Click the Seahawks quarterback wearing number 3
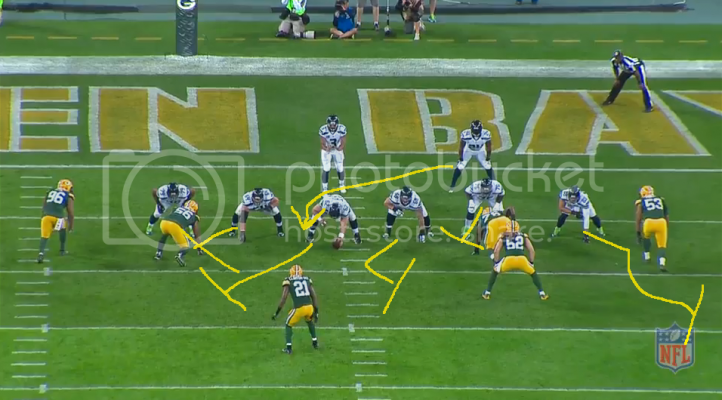Image resolution: width=722 pixels, height=400 pixels. click(x=332, y=154)
